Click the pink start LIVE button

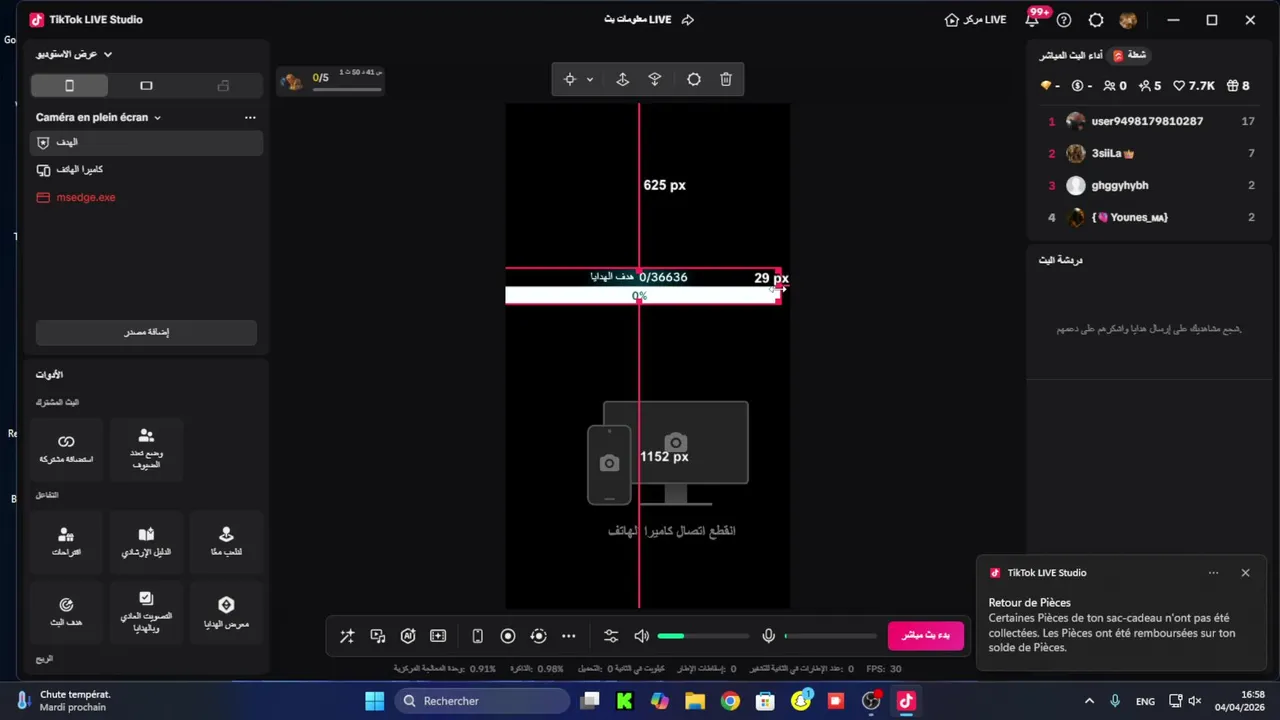(926, 636)
